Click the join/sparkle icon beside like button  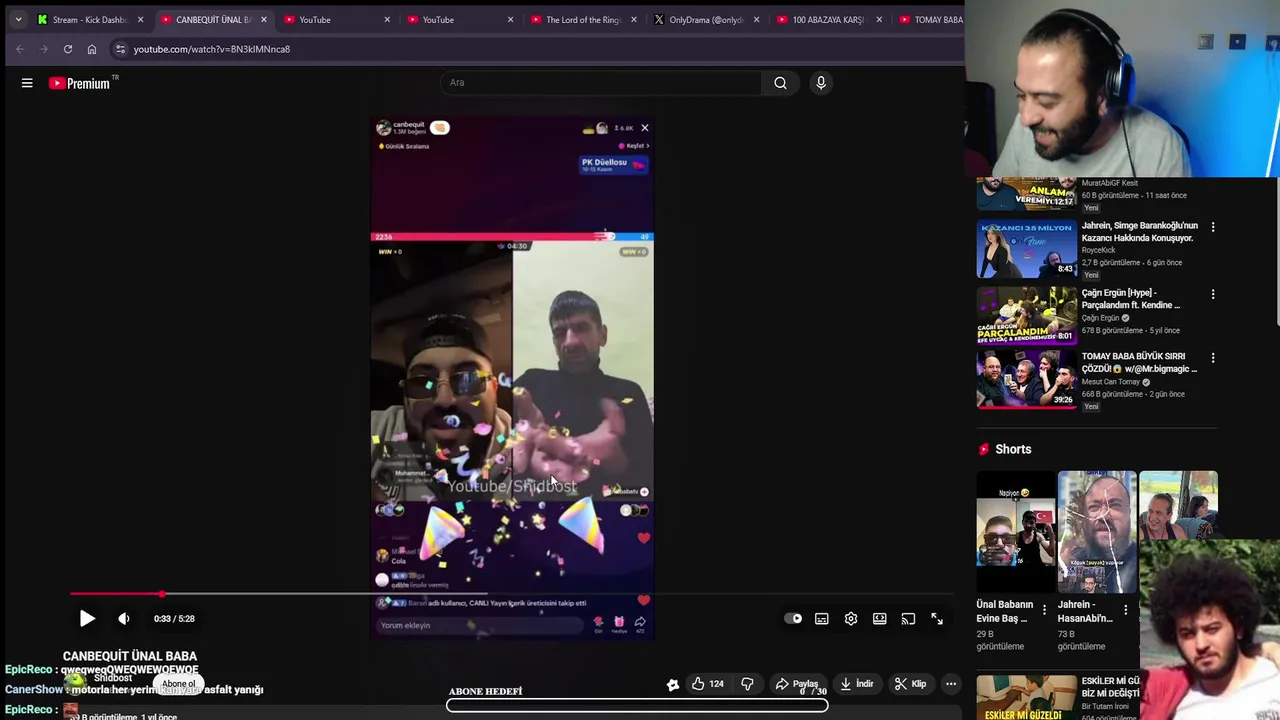673,684
